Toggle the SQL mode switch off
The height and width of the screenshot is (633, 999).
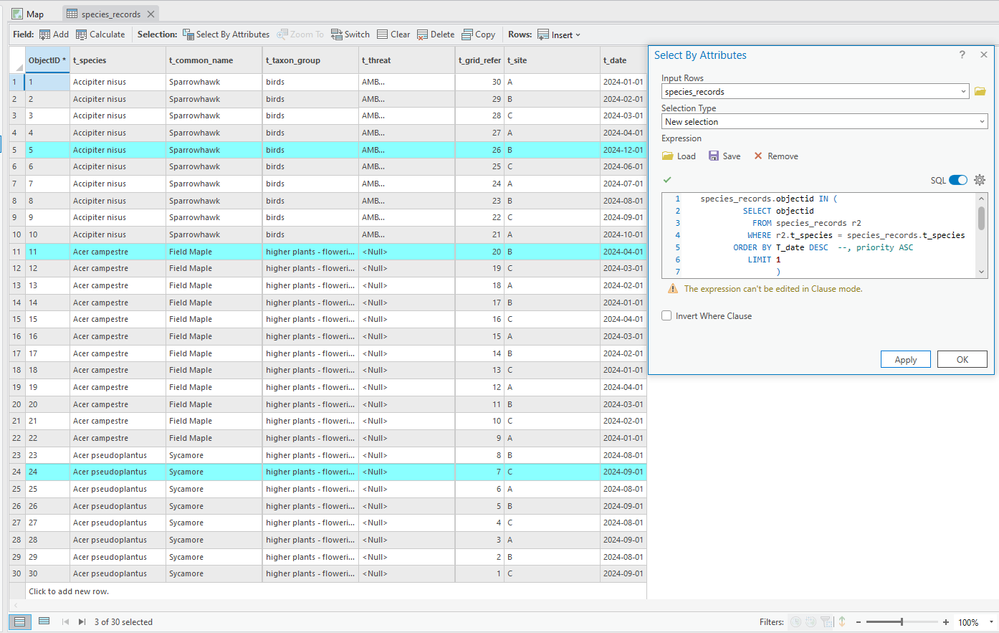957,180
